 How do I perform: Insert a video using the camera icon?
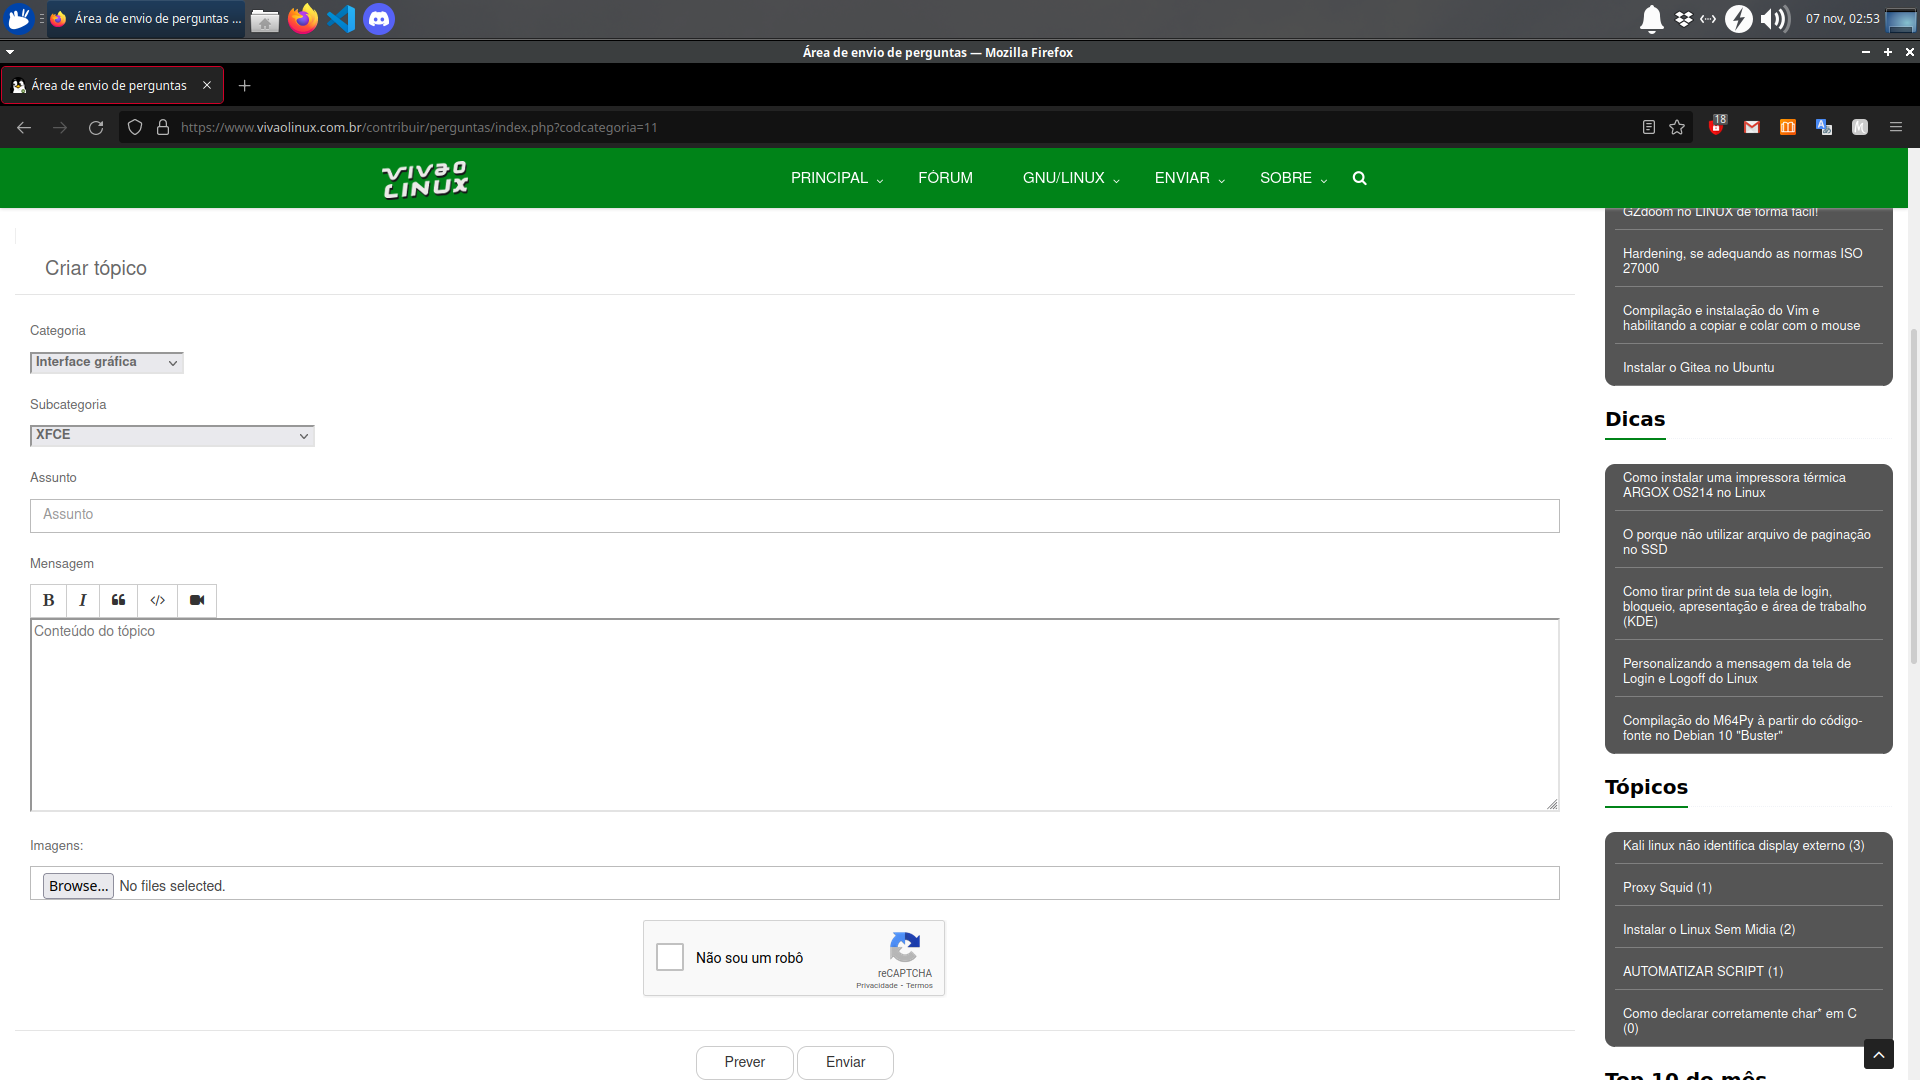point(197,600)
